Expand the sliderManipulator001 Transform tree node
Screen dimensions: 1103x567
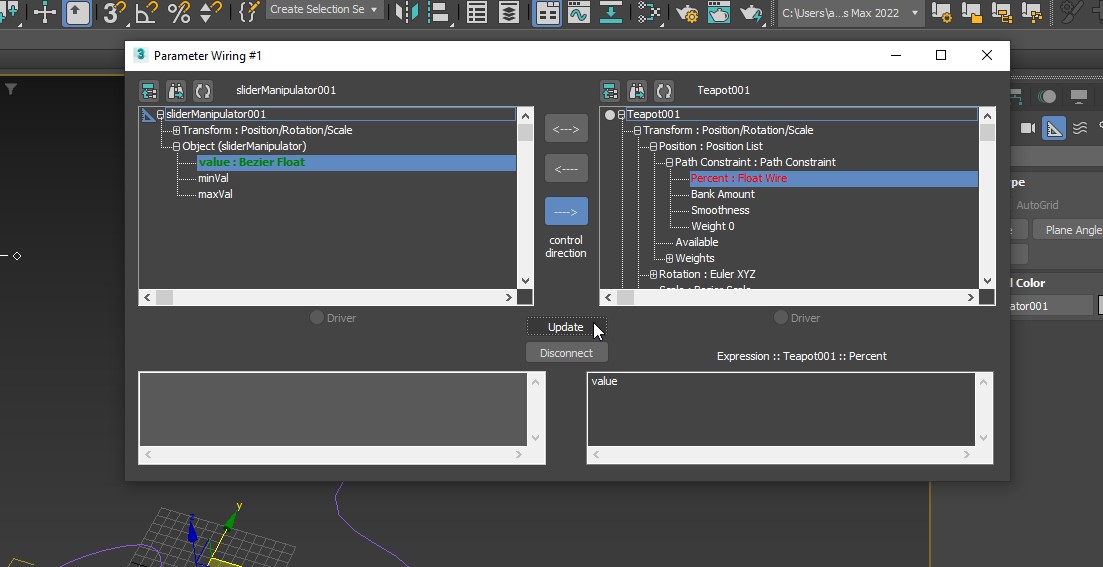(176, 130)
